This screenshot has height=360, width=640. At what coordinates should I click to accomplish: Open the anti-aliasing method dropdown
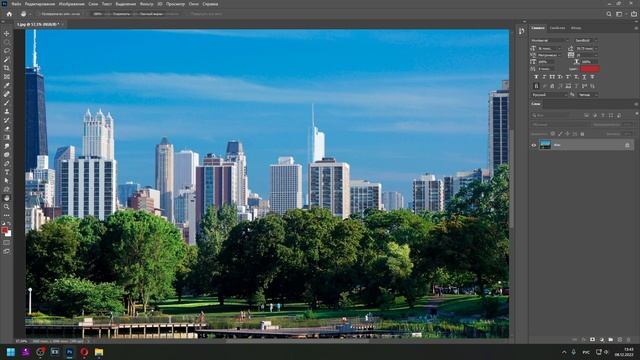pos(588,95)
